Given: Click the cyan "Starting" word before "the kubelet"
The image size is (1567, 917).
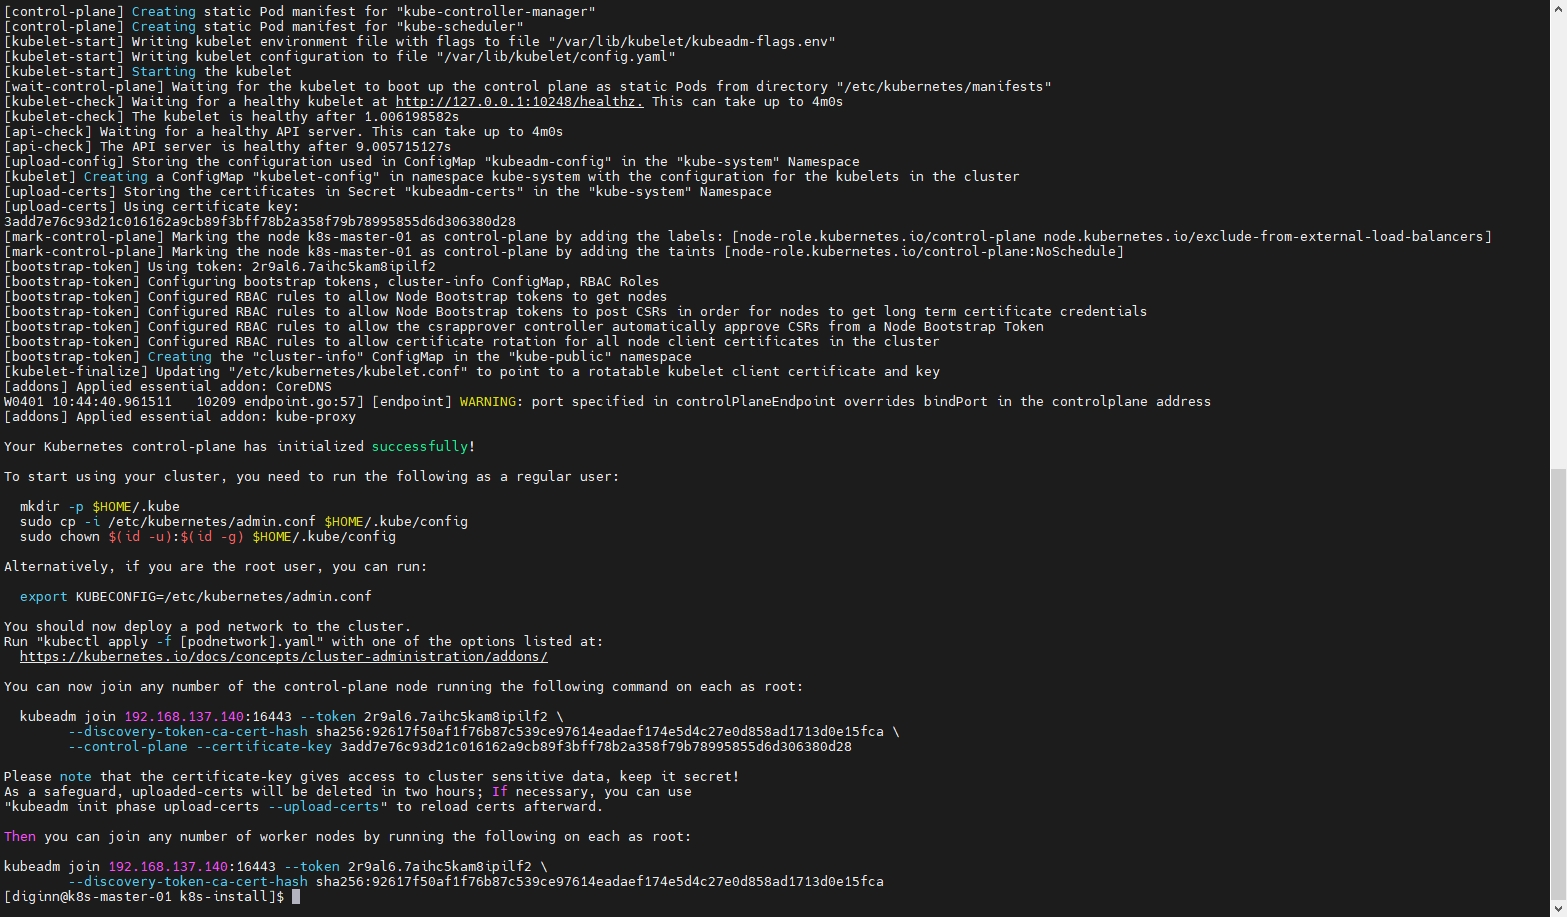Looking at the screenshot, I should (x=163, y=72).
